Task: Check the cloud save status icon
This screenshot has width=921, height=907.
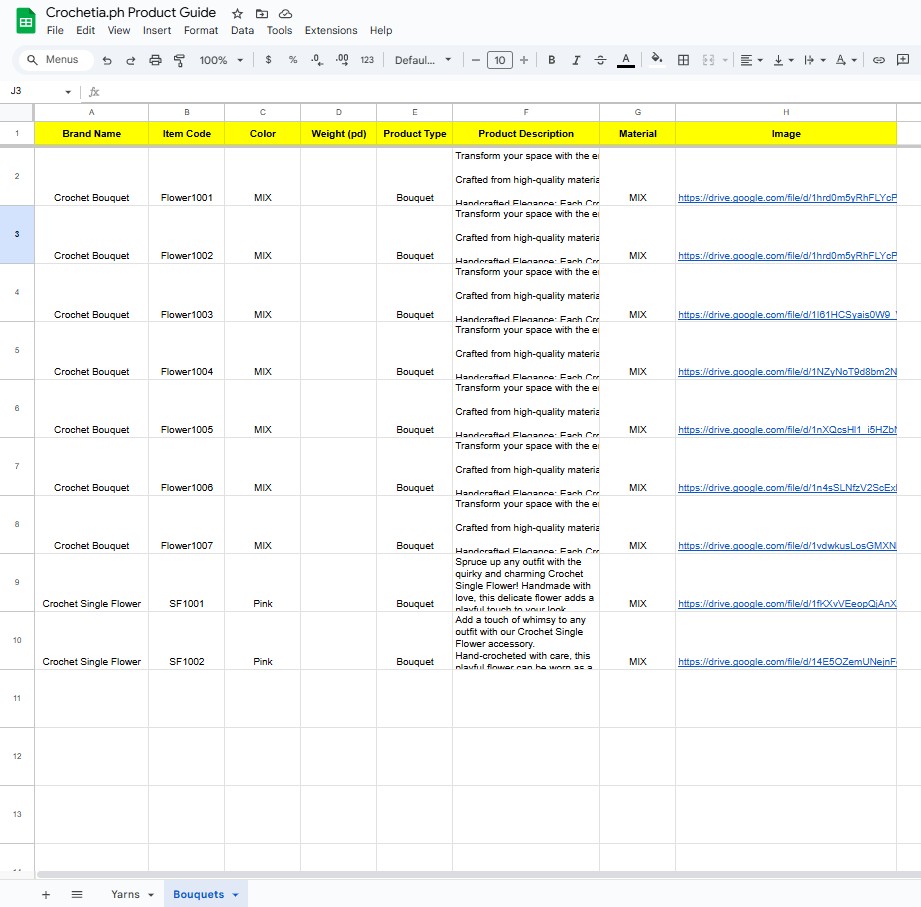Action: 285,14
